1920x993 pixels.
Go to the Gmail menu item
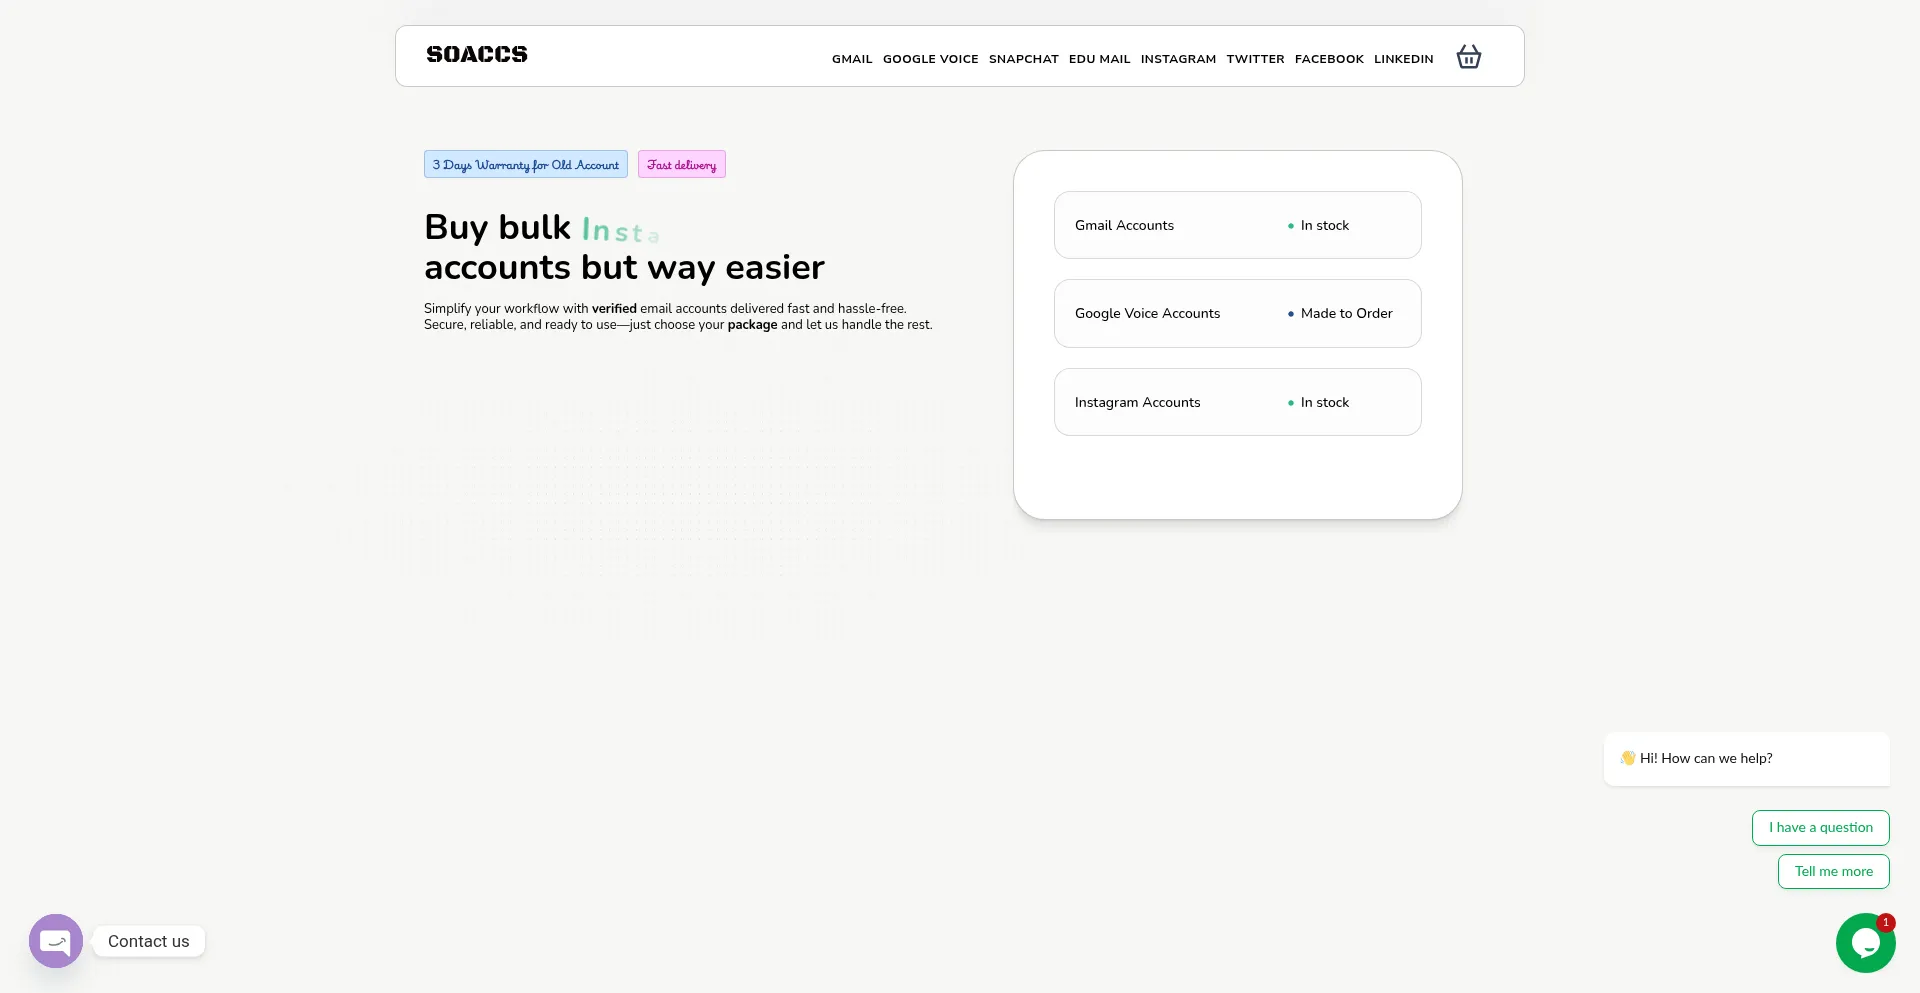point(852,59)
